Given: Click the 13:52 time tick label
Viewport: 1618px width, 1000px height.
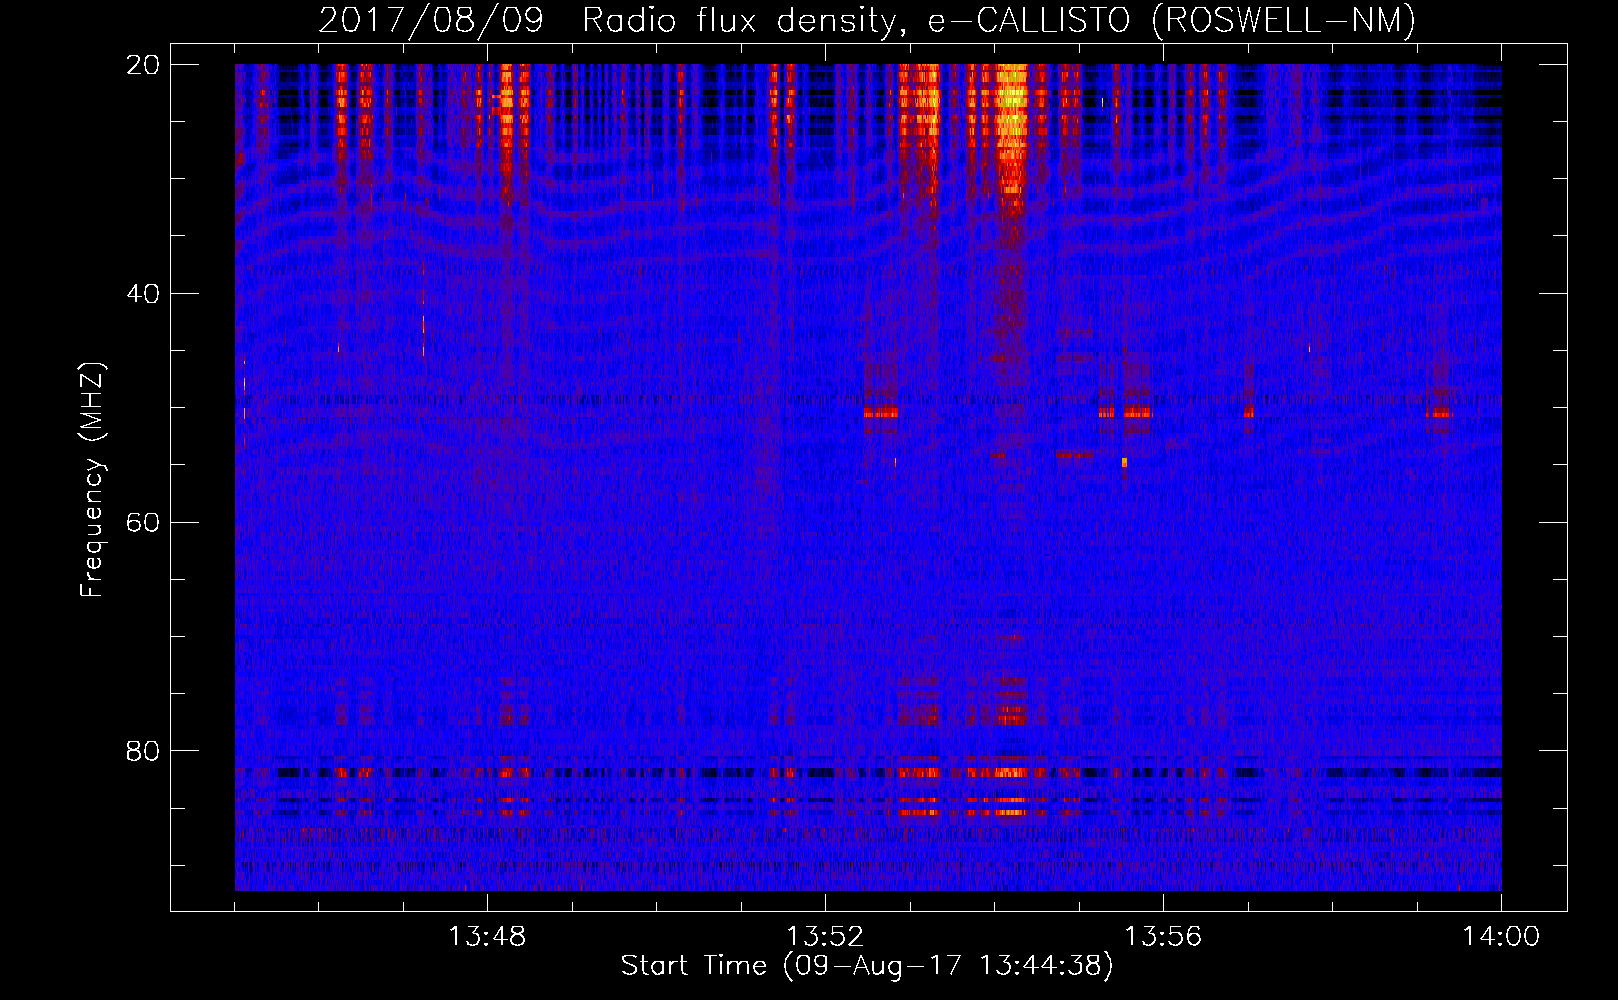Looking at the screenshot, I should click(x=825, y=937).
